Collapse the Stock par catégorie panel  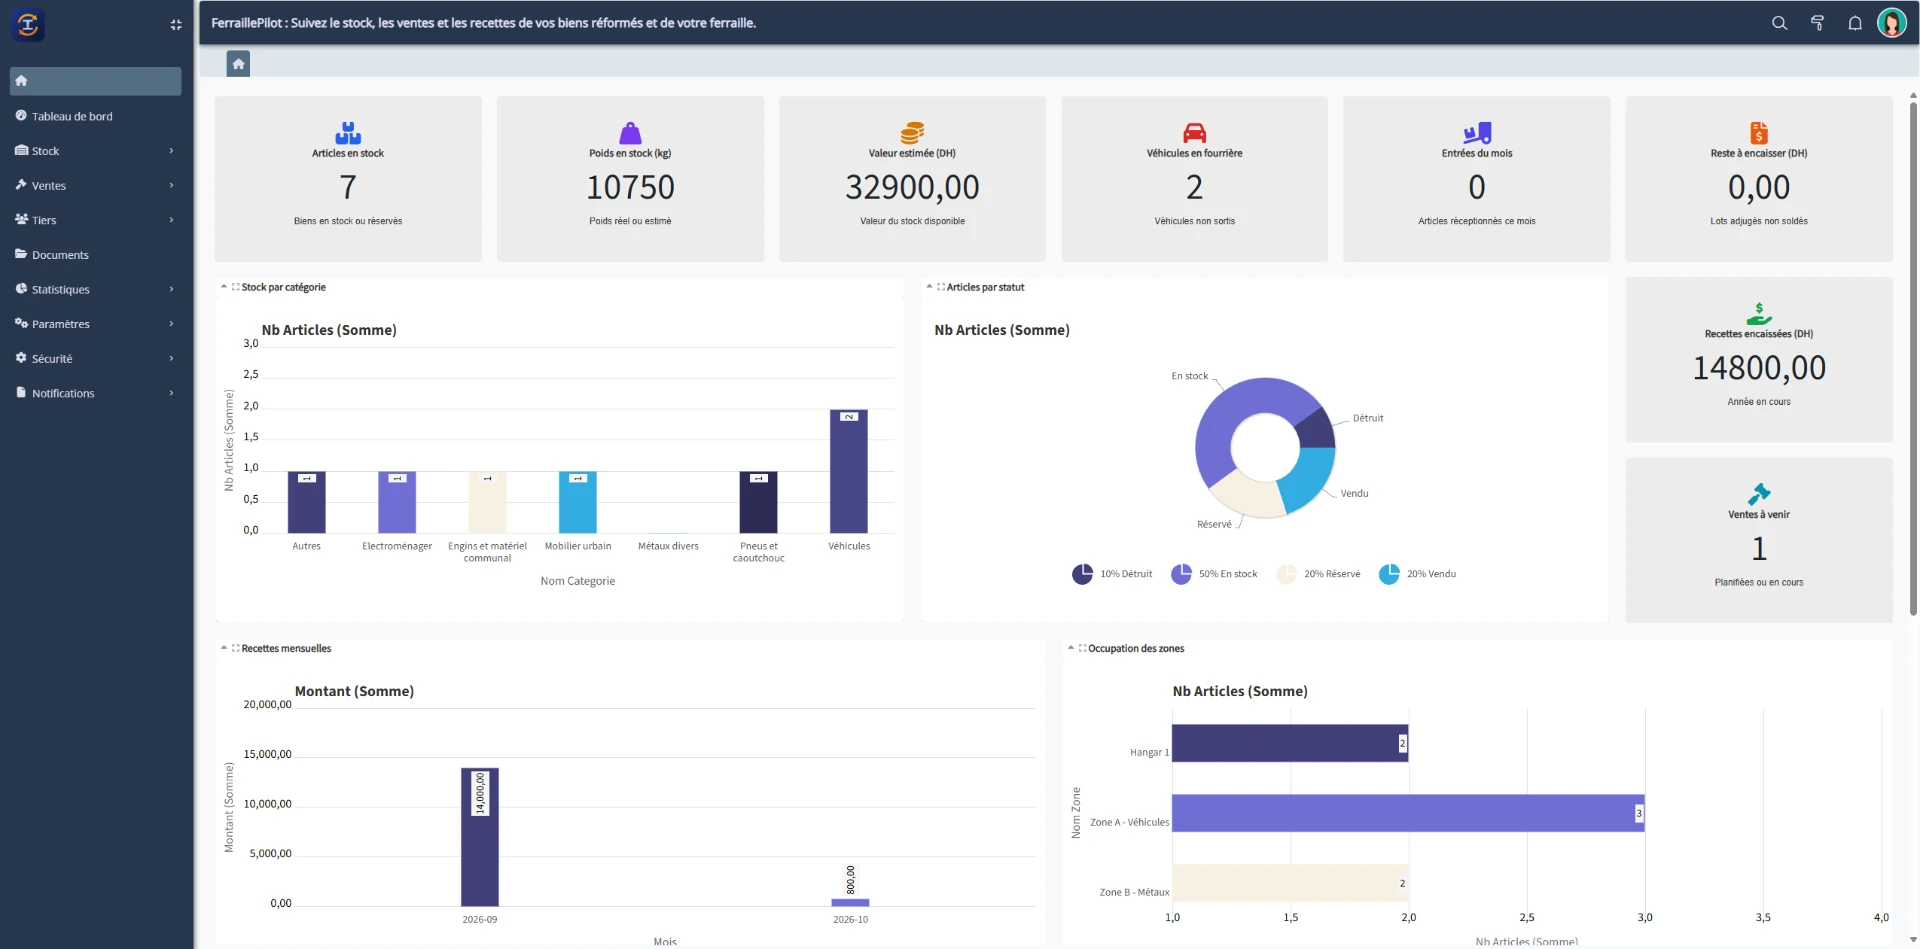tap(224, 287)
